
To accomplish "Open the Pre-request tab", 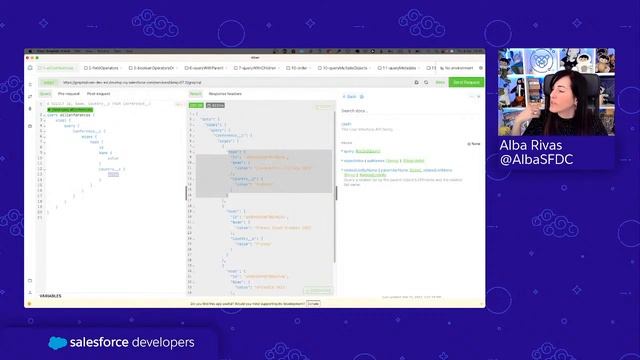I will 69,94.
